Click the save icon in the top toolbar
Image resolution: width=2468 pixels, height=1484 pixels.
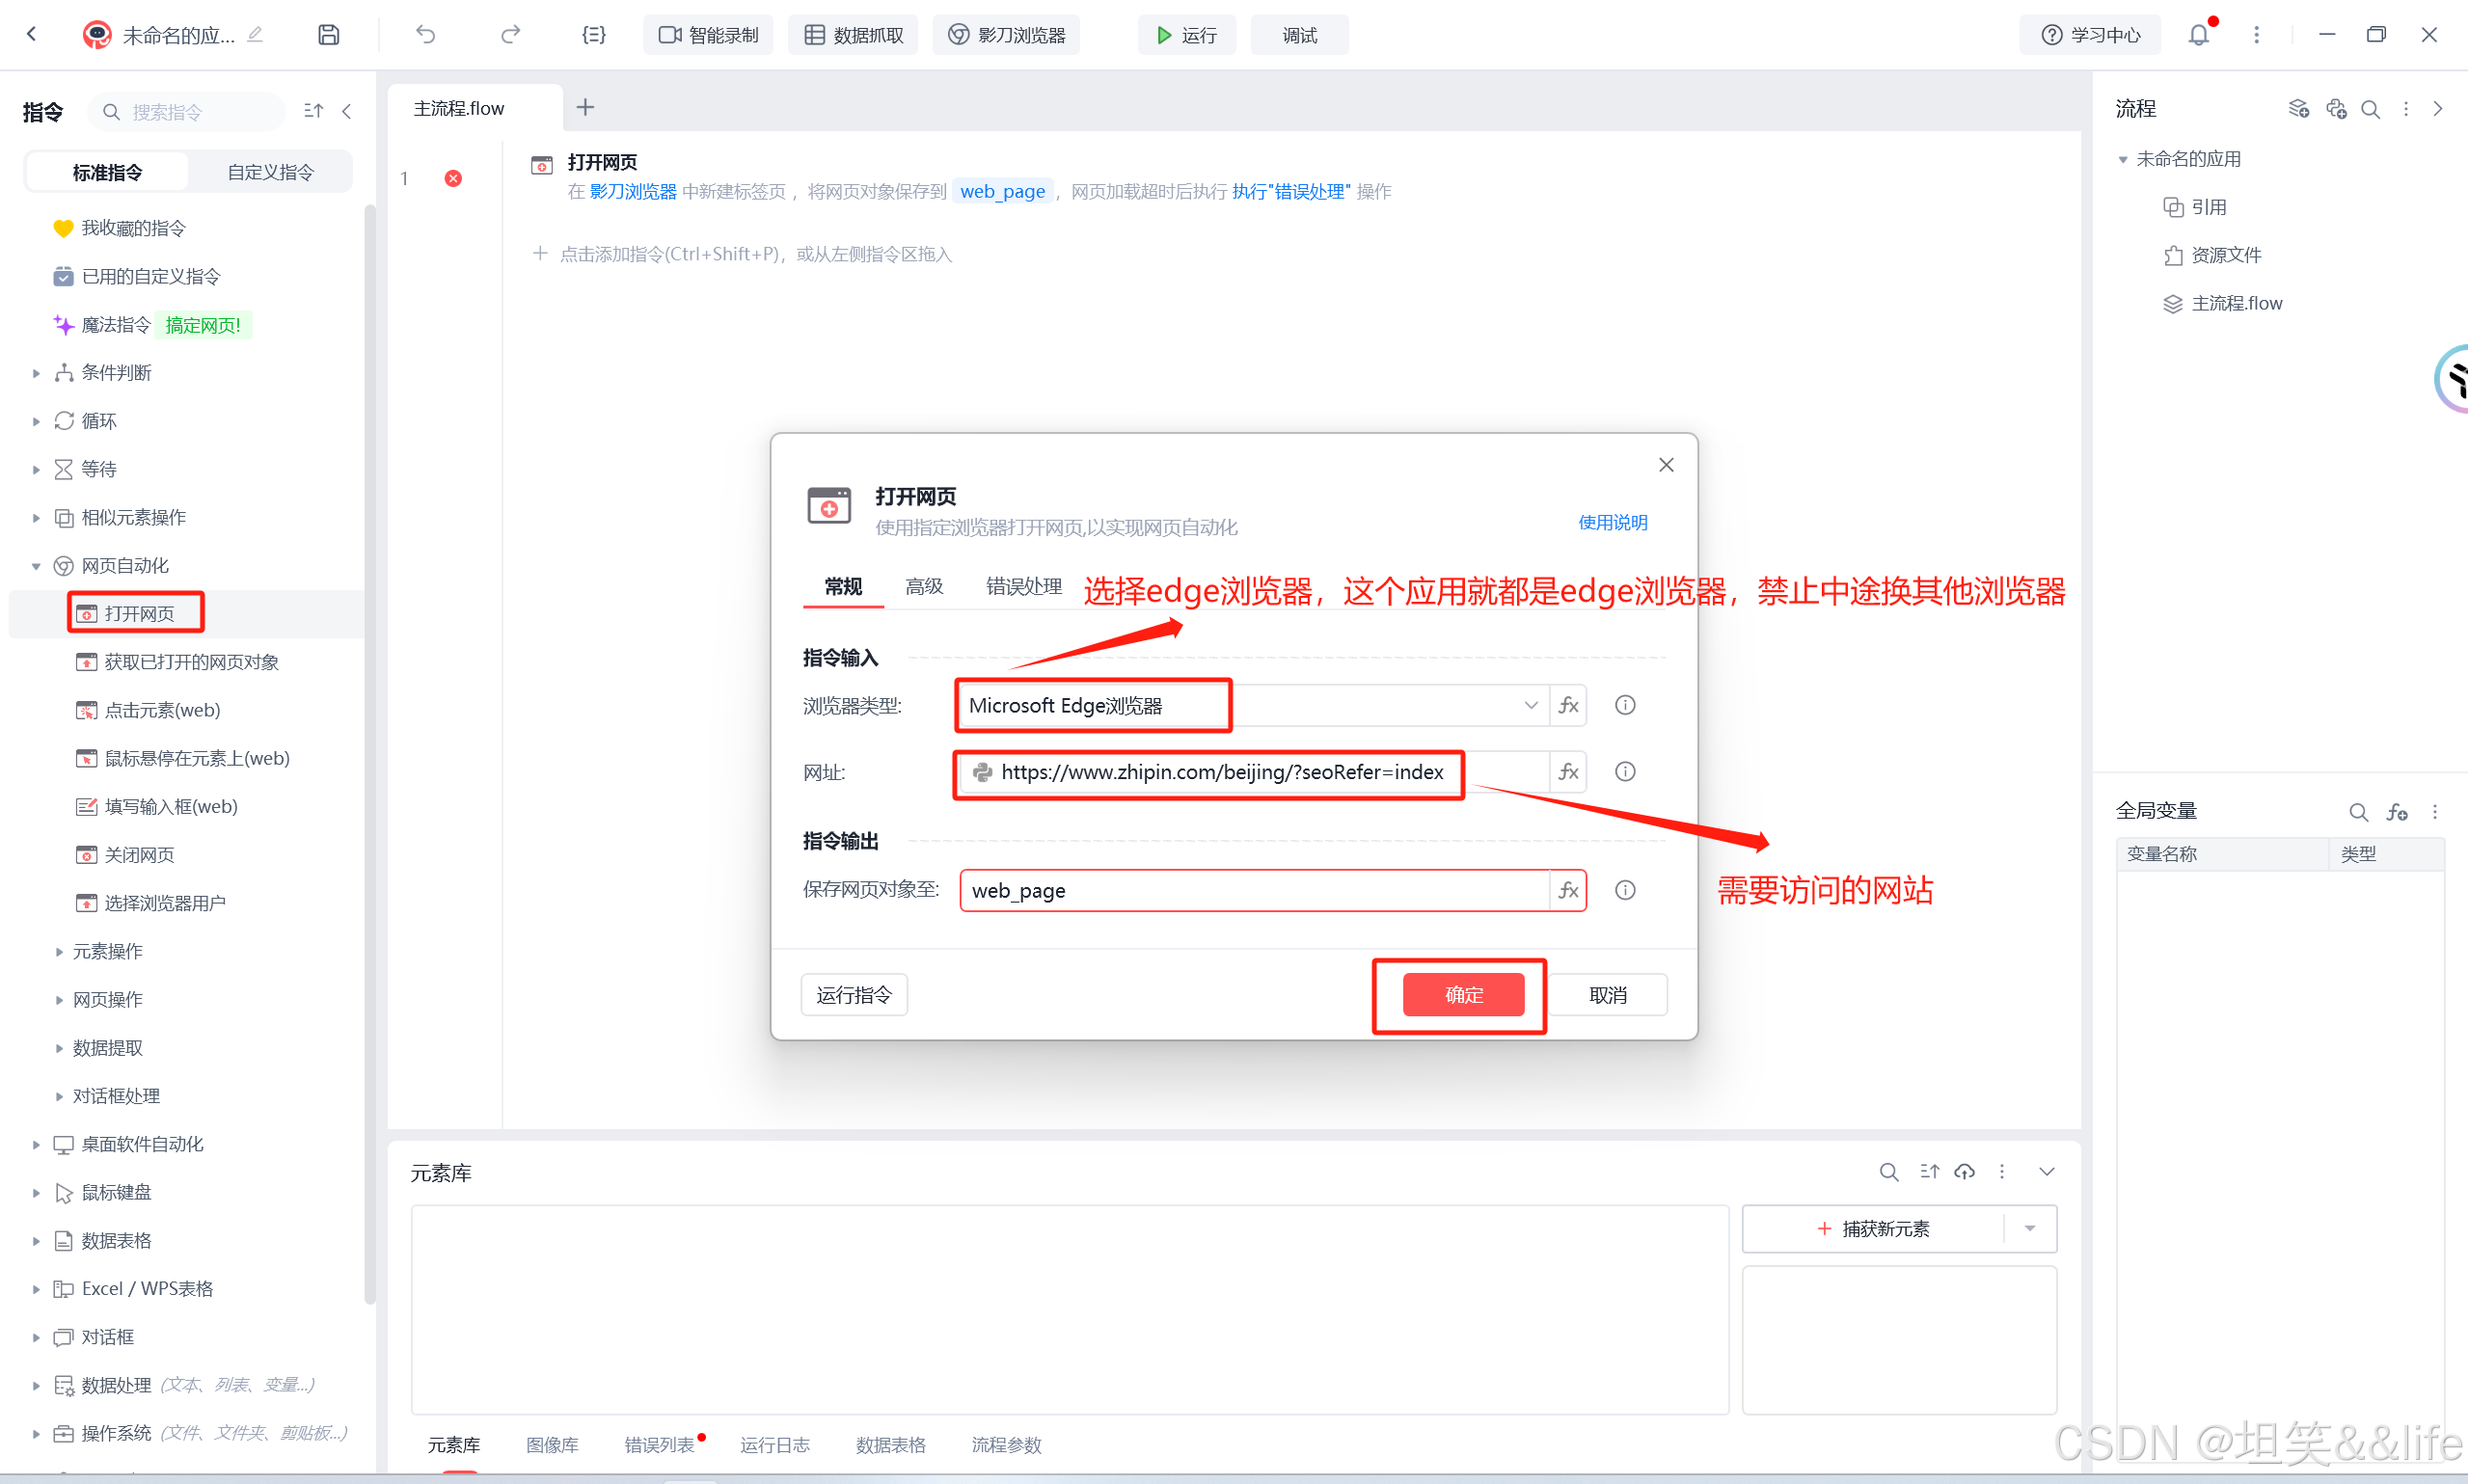(328, 35)
